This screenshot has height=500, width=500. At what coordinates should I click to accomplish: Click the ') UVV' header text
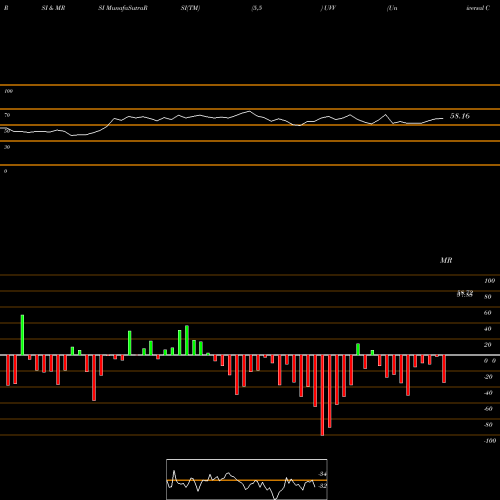(x=328, y=8)
